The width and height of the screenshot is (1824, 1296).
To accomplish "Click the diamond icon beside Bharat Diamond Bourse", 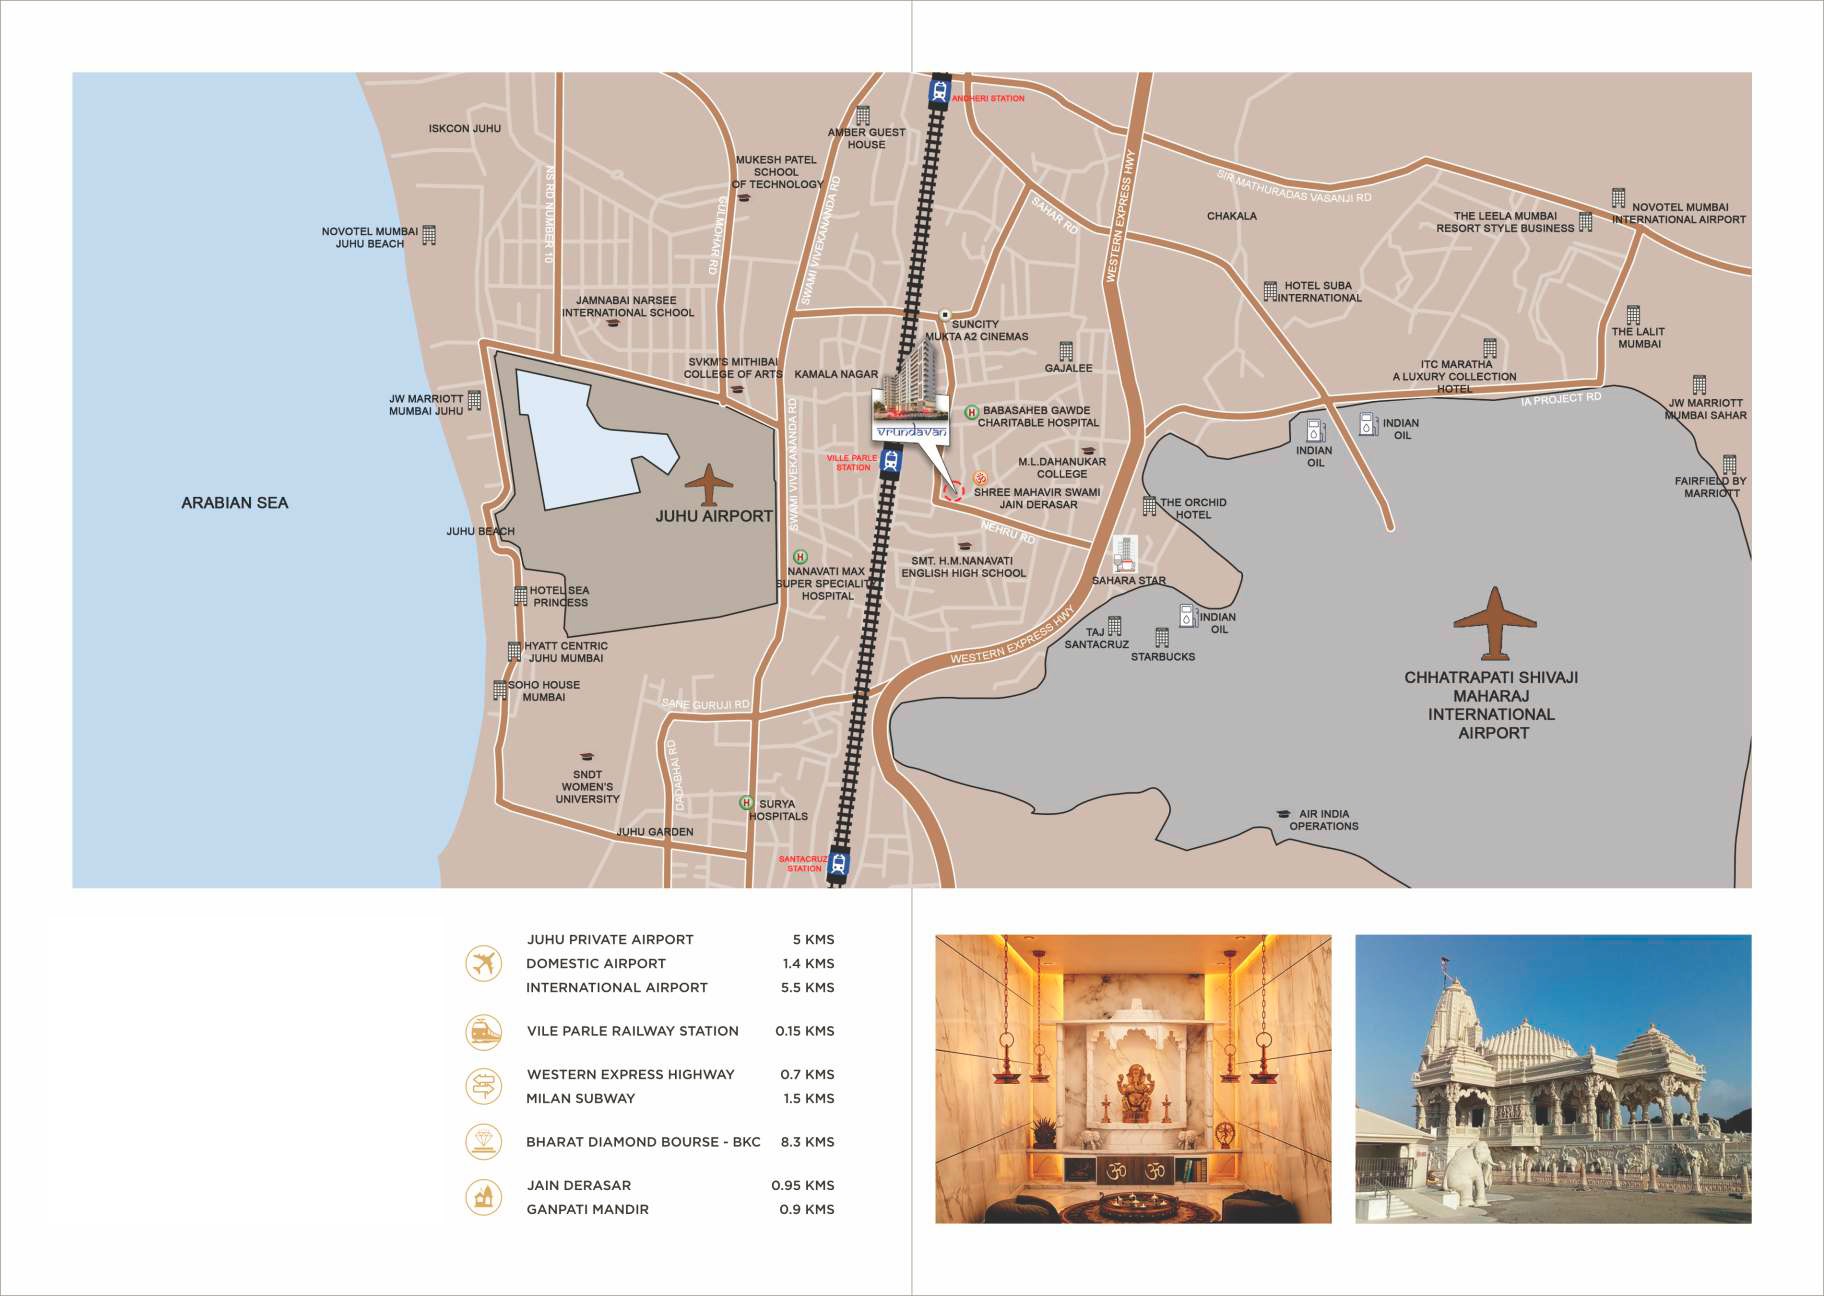I will click(484, 1141).
